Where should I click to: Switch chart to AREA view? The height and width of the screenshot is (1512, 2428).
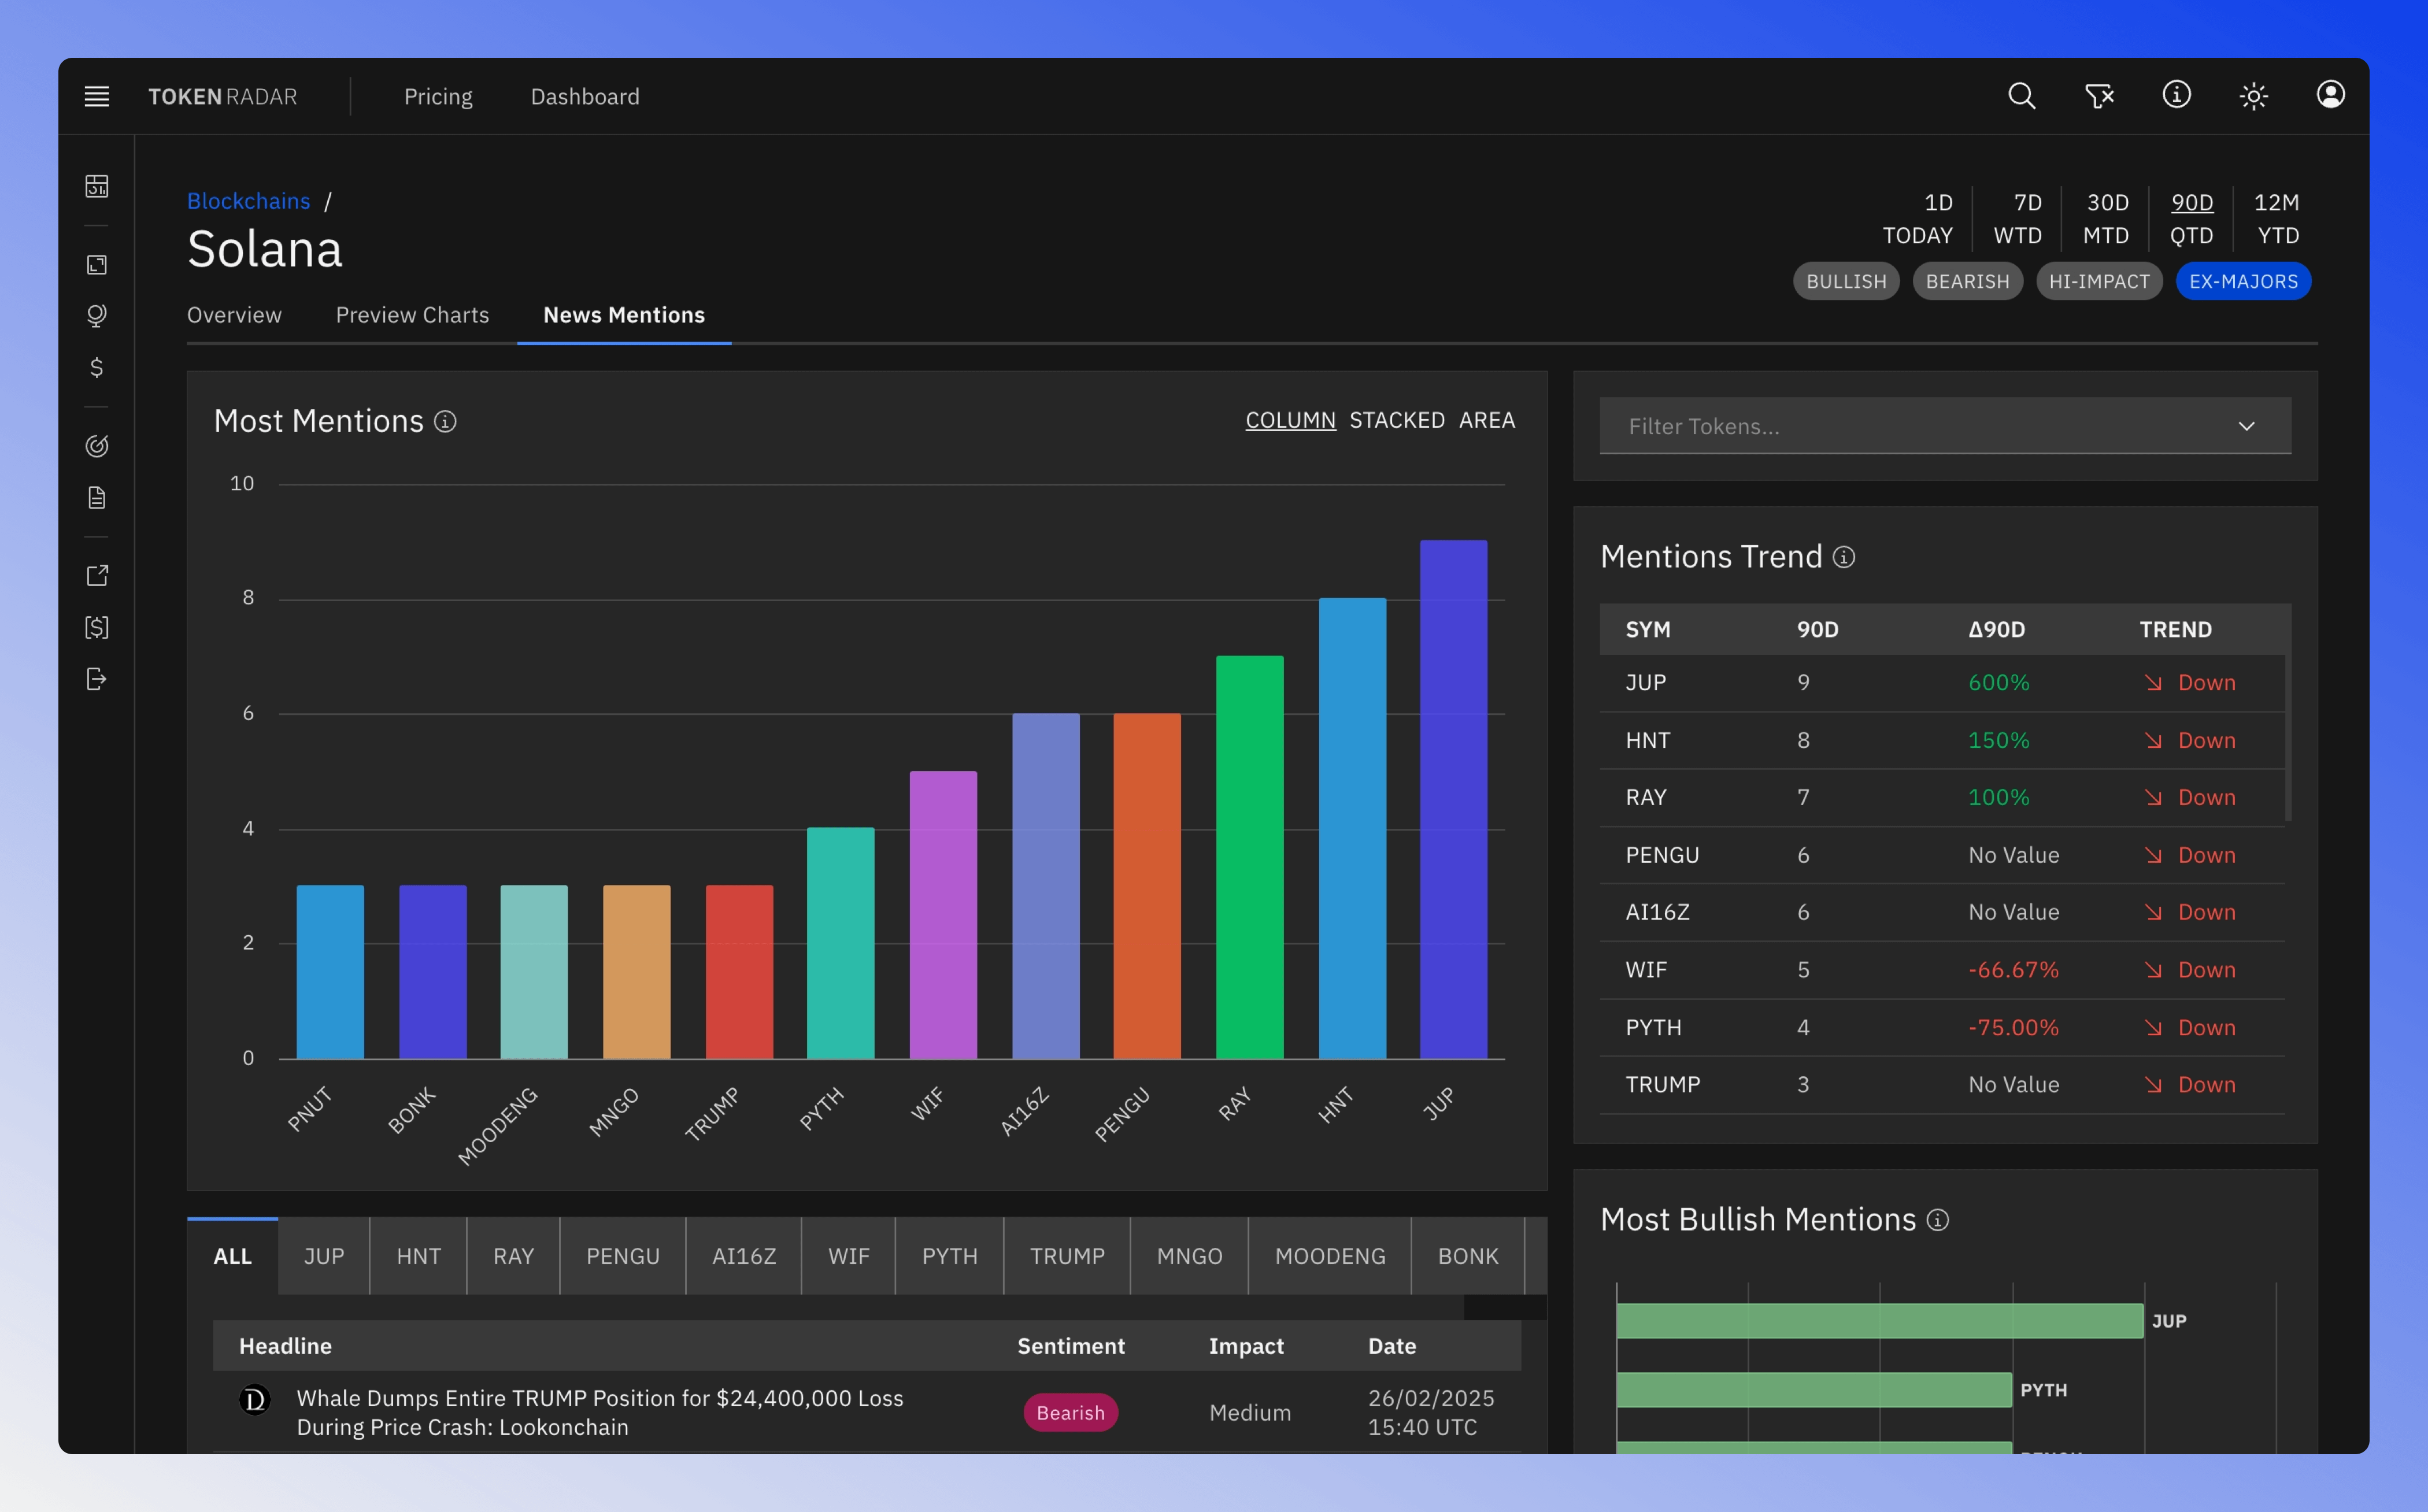[x=1487, y=420]
